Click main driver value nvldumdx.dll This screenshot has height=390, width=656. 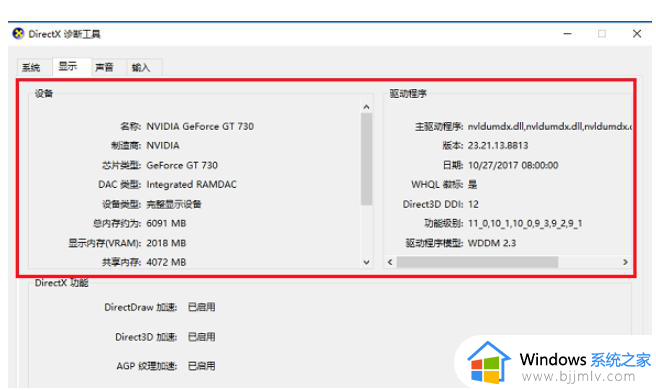point(549,126)
